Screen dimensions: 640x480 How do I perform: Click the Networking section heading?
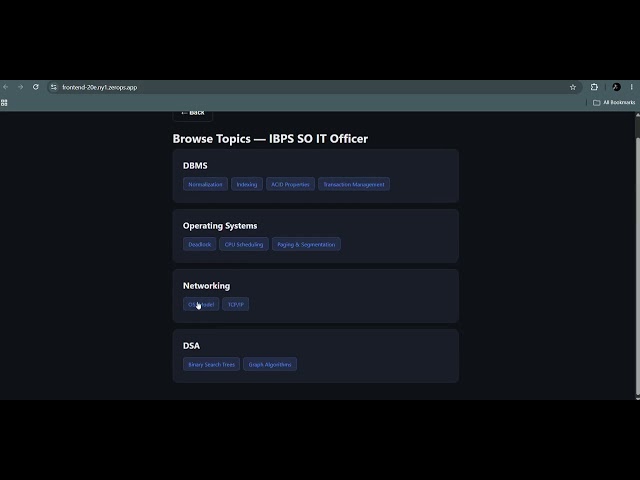click(x=207, y=286)
